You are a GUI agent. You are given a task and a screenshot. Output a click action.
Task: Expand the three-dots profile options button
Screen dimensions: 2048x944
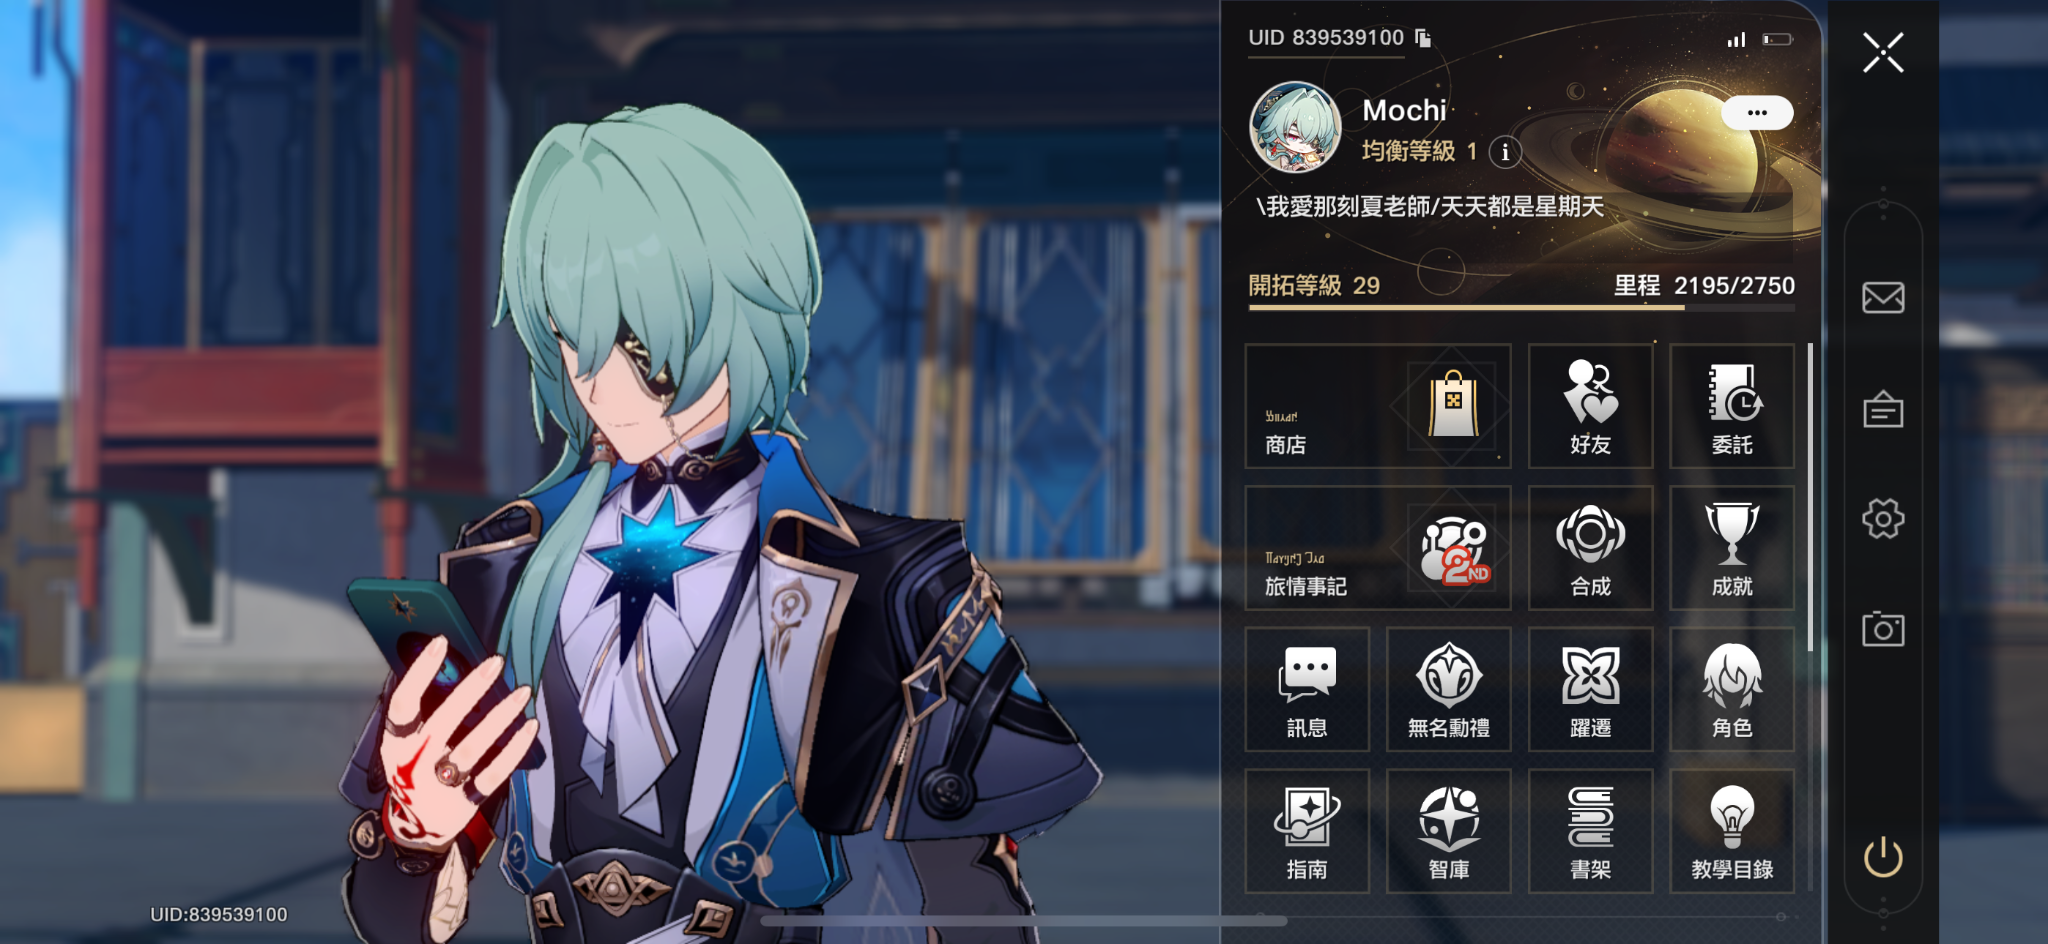(1757, 113)
